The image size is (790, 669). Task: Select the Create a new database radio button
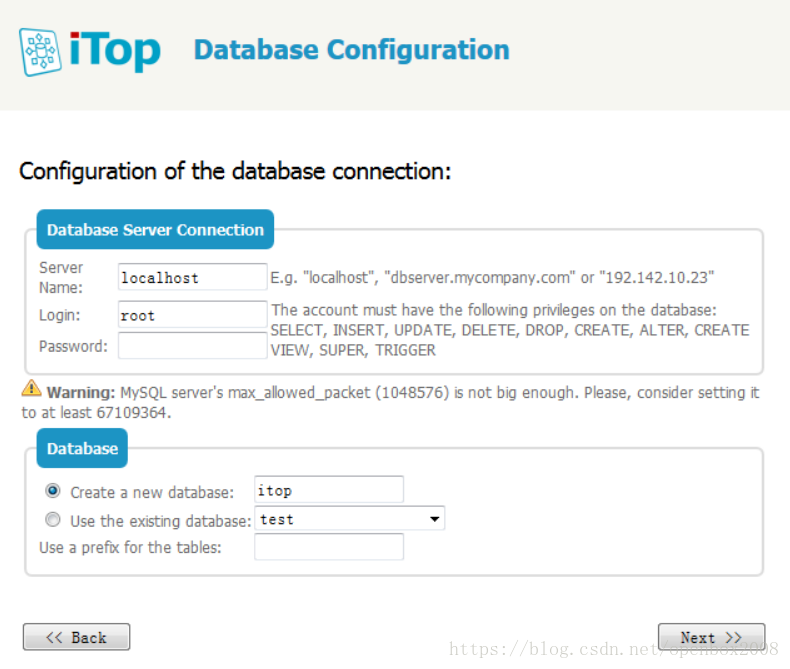[53, 491]
